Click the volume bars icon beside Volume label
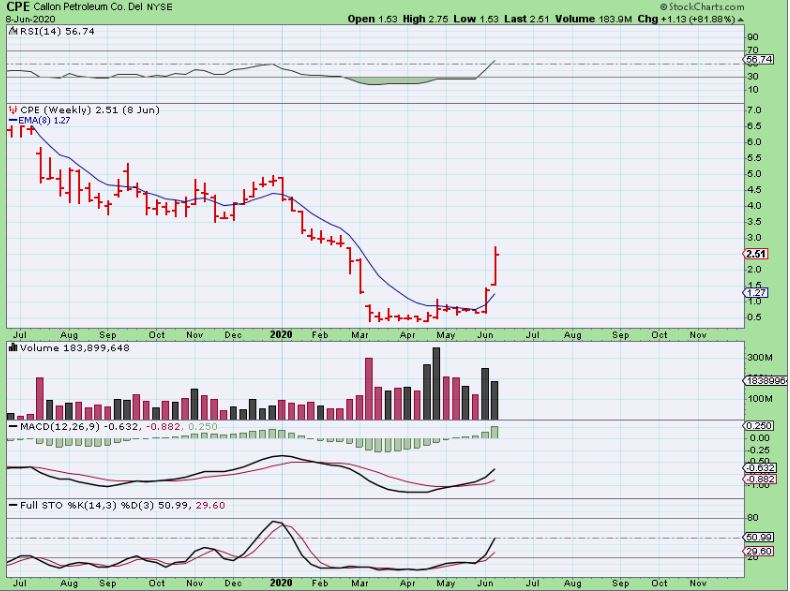The image size is (790, 591). (x=14, y=348)
